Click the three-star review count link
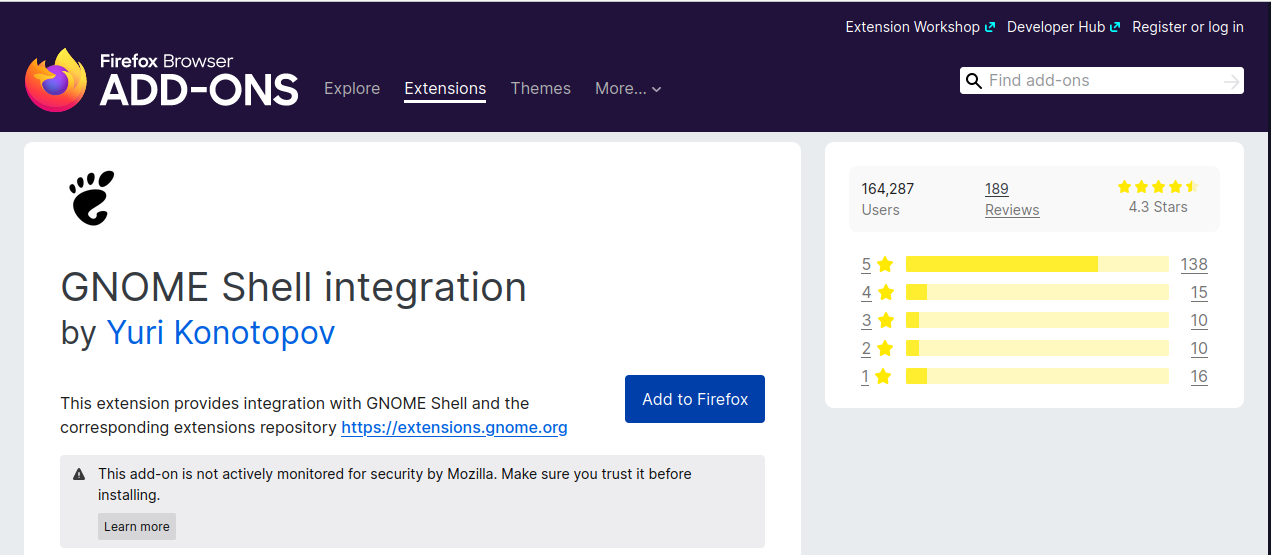 pos(1199,320)
